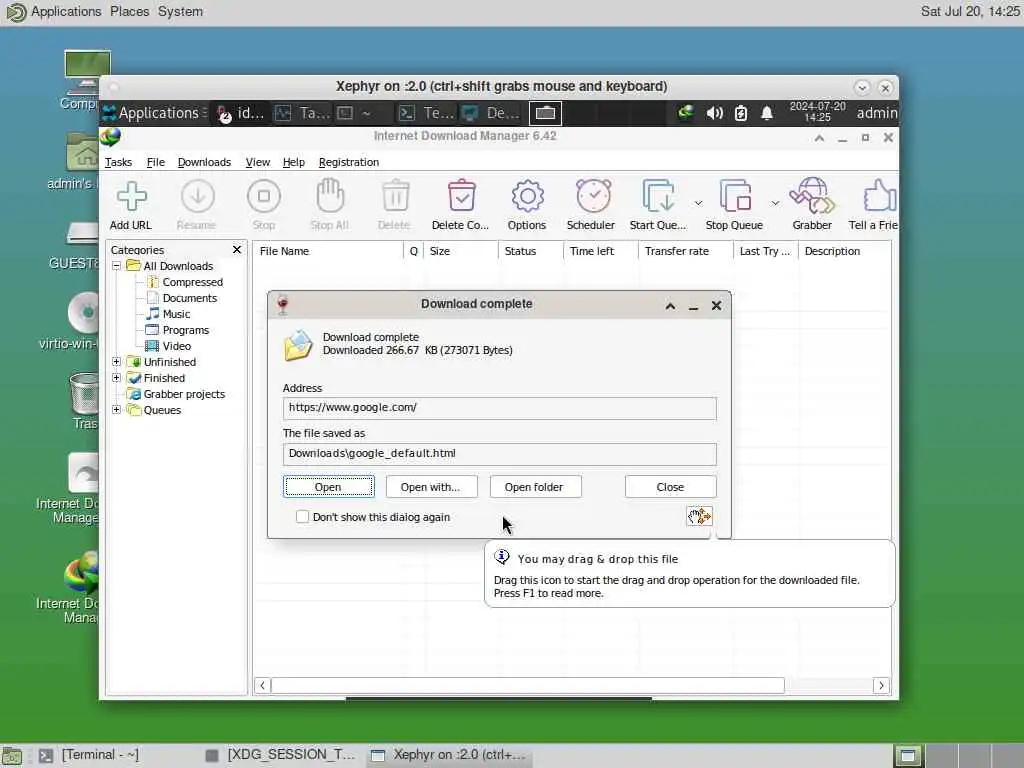Screen dimensions: 1024x768
Task: Open Options gear in IDM toolbar
Action: [528, 196]
